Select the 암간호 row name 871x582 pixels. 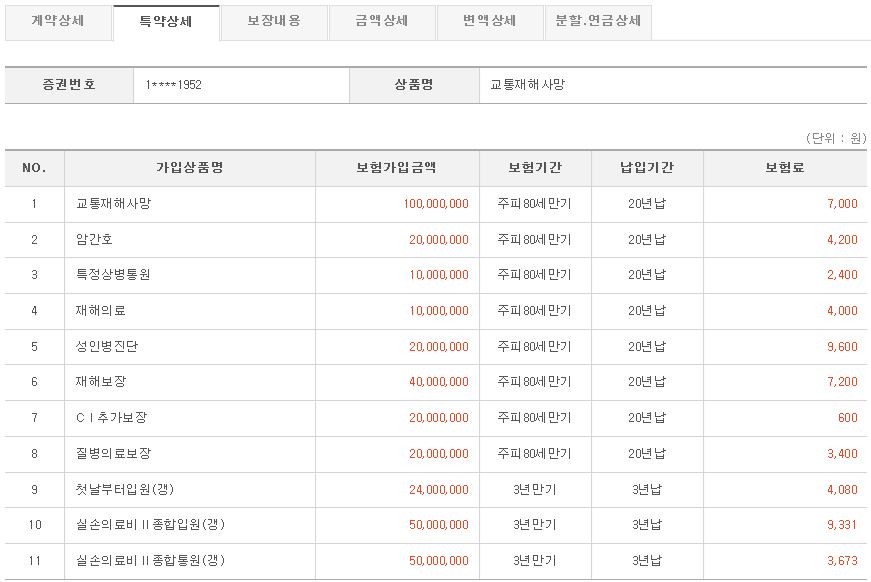[x=94, y=239]
